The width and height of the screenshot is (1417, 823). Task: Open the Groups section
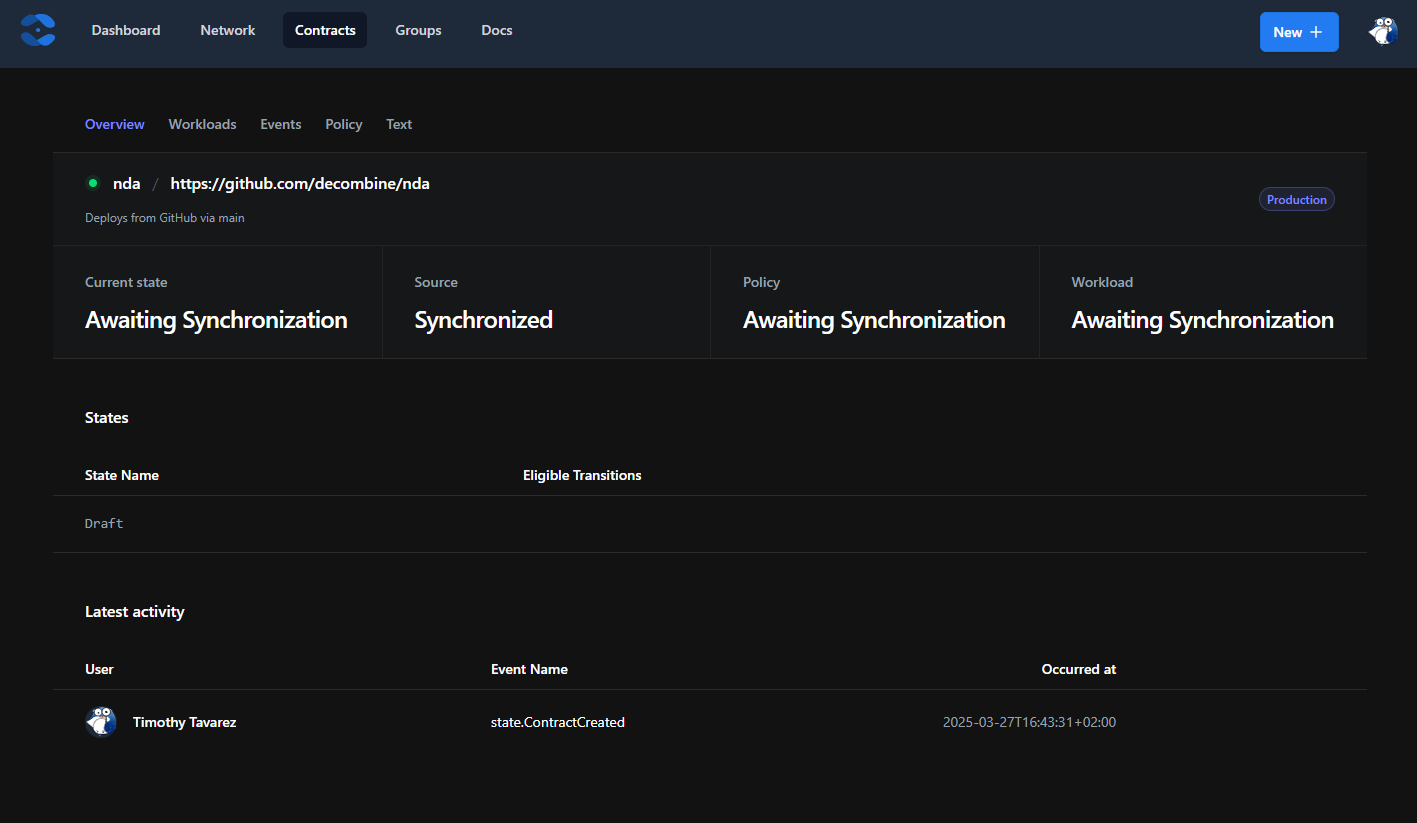click(418, 30)
